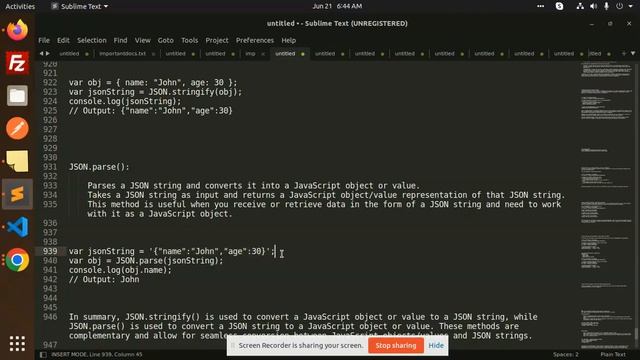Viewport: 640px width, 360px height.
Task: Click the microphone tray icon
Action: [x=607, y=6]
